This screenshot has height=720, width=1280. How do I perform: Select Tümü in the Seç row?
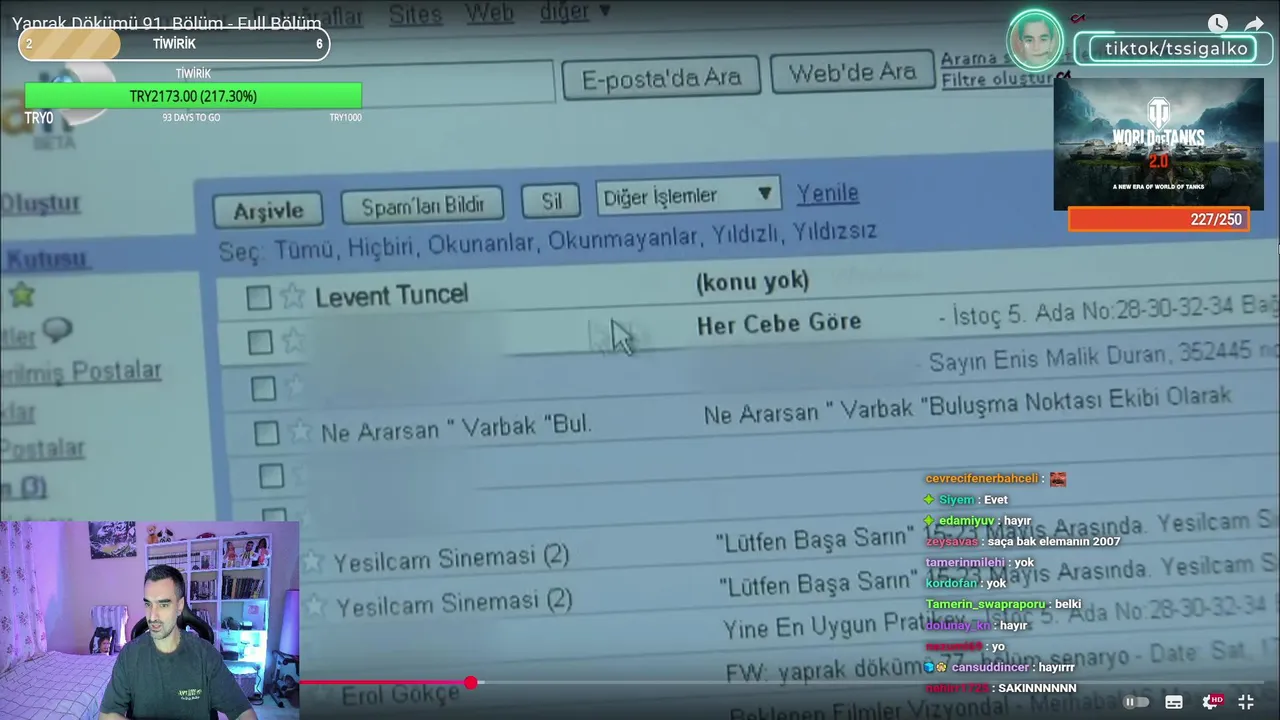point(304,249)
